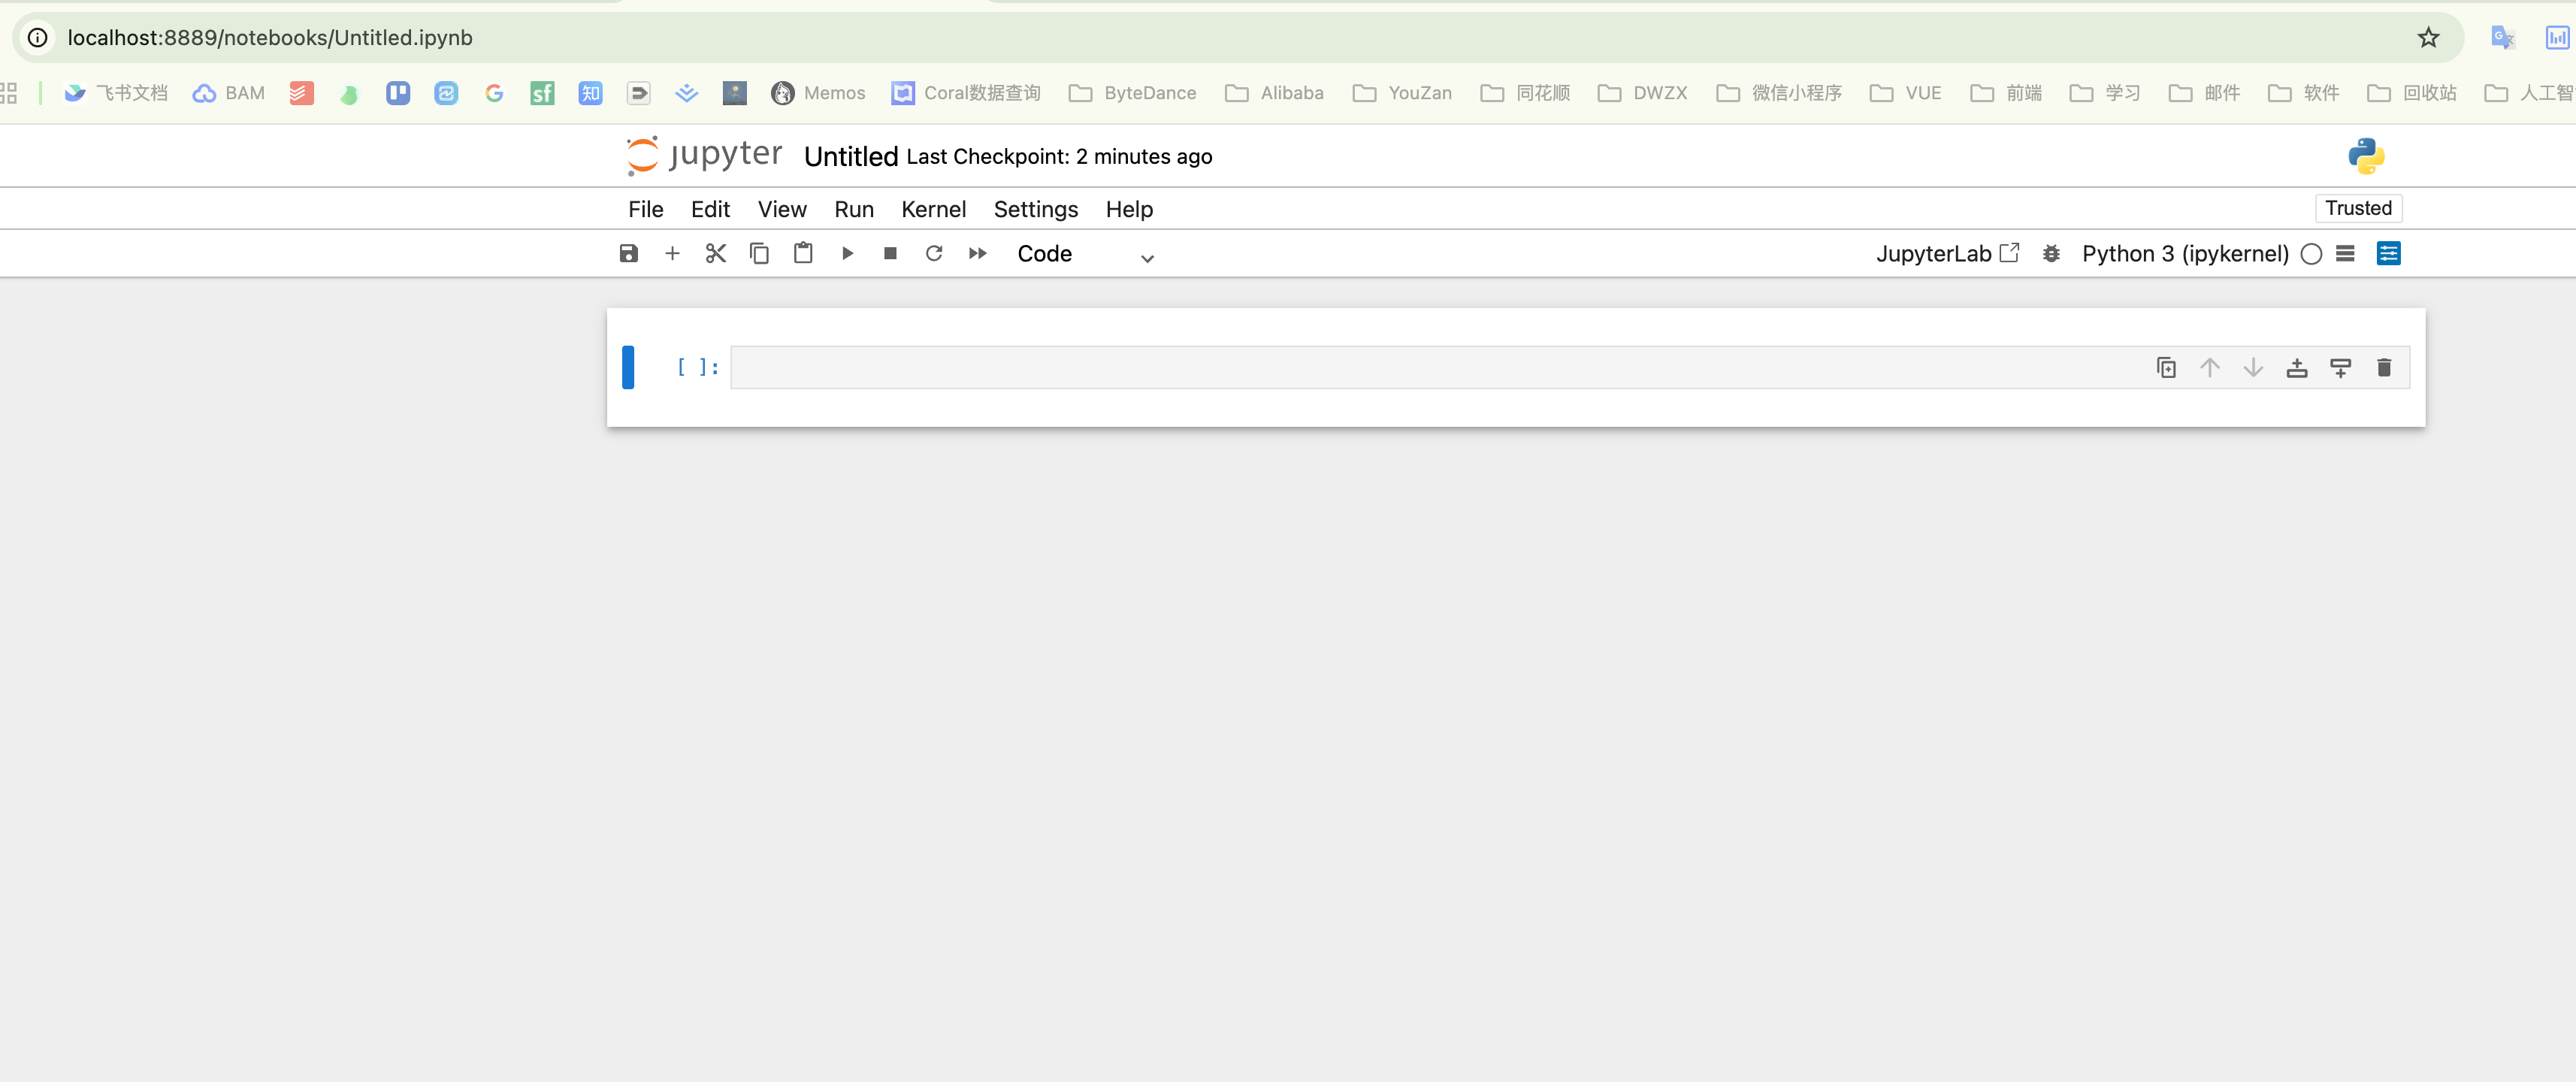
Task: Bookmark this page with star icon
Action: tap(2428, 38)
